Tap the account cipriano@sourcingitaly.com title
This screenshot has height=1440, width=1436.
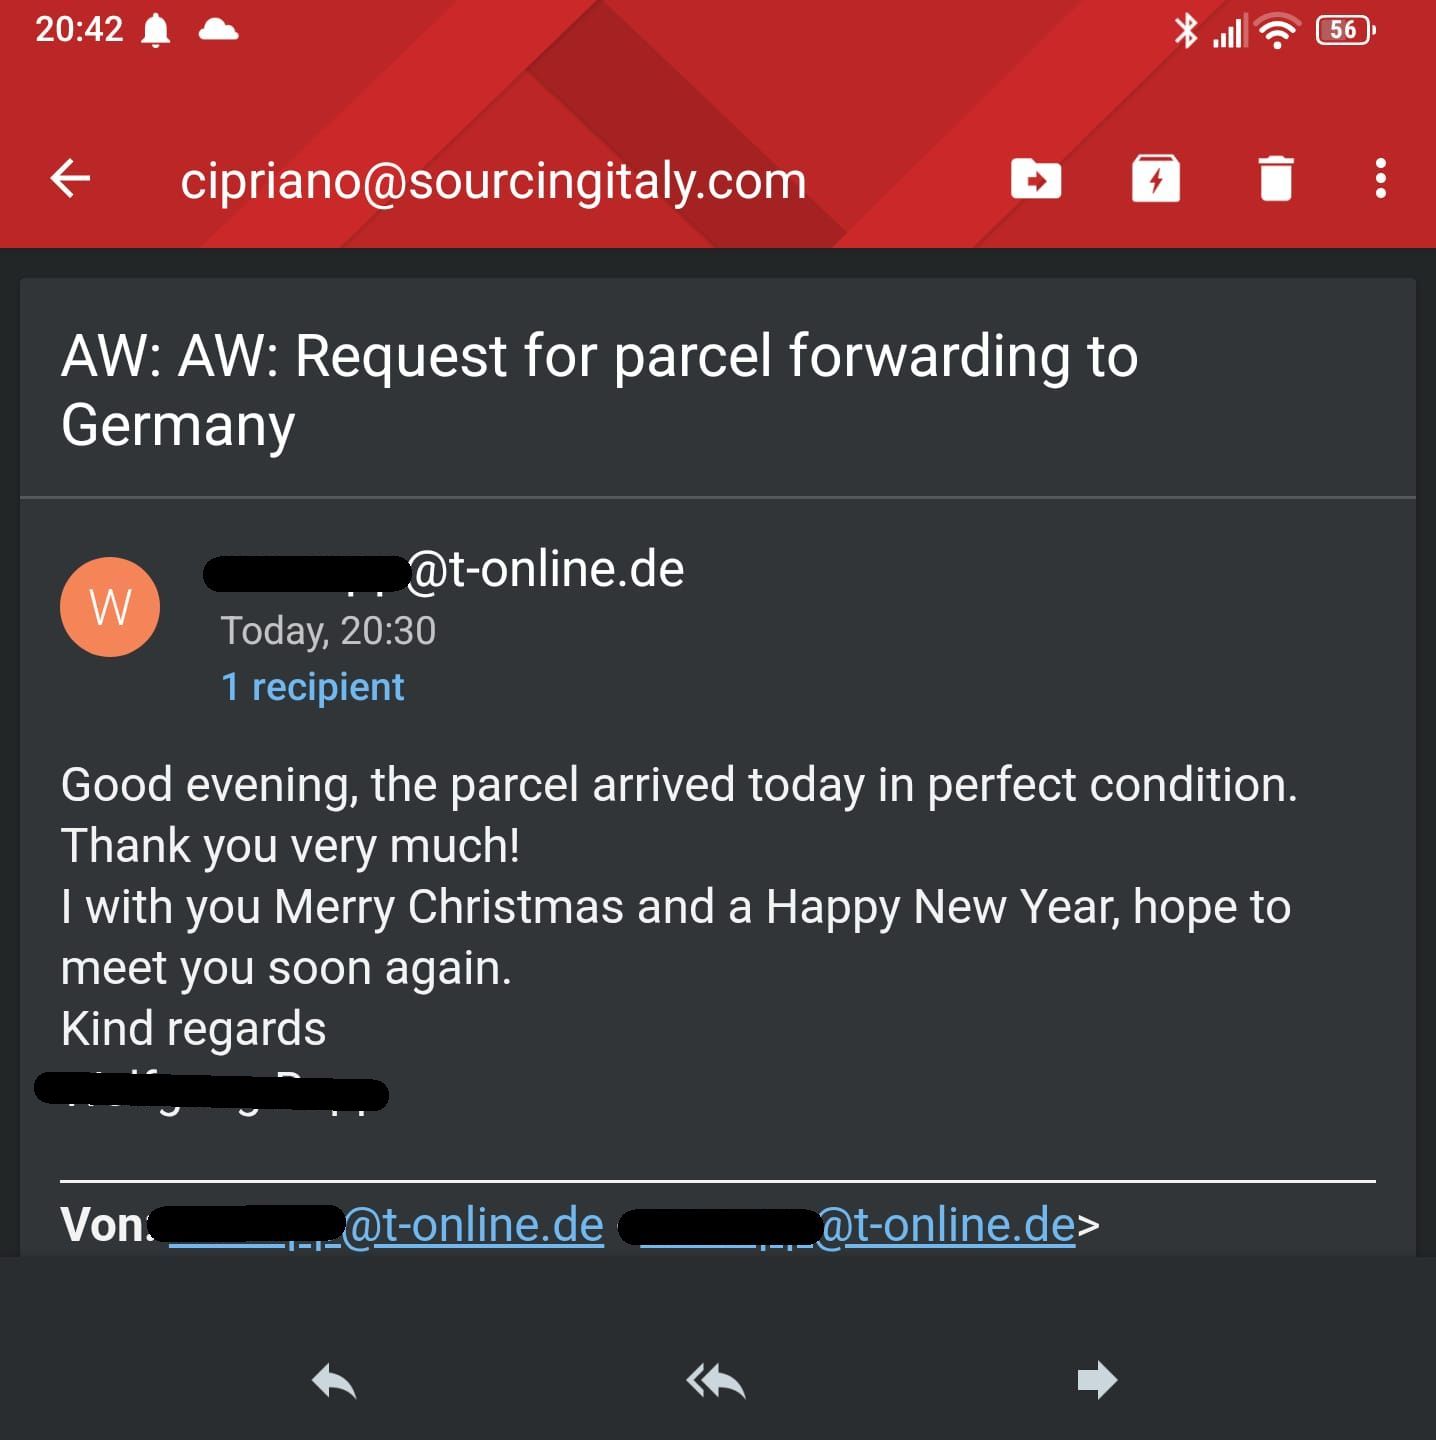pyautogui.click(x=493, y=181)
